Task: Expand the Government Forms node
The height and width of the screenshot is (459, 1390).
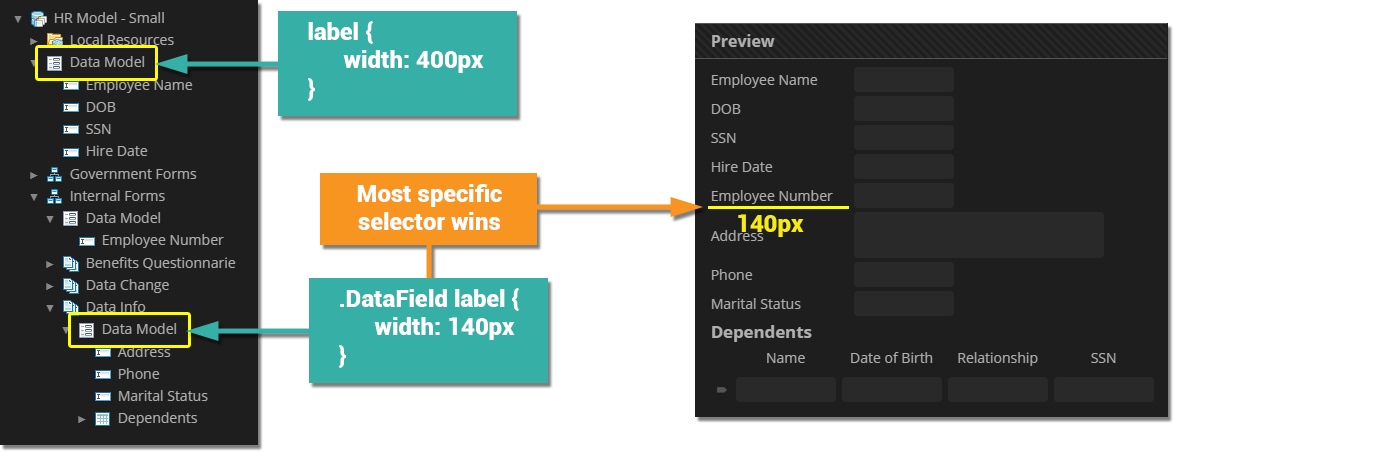Action: pos(34,174)
